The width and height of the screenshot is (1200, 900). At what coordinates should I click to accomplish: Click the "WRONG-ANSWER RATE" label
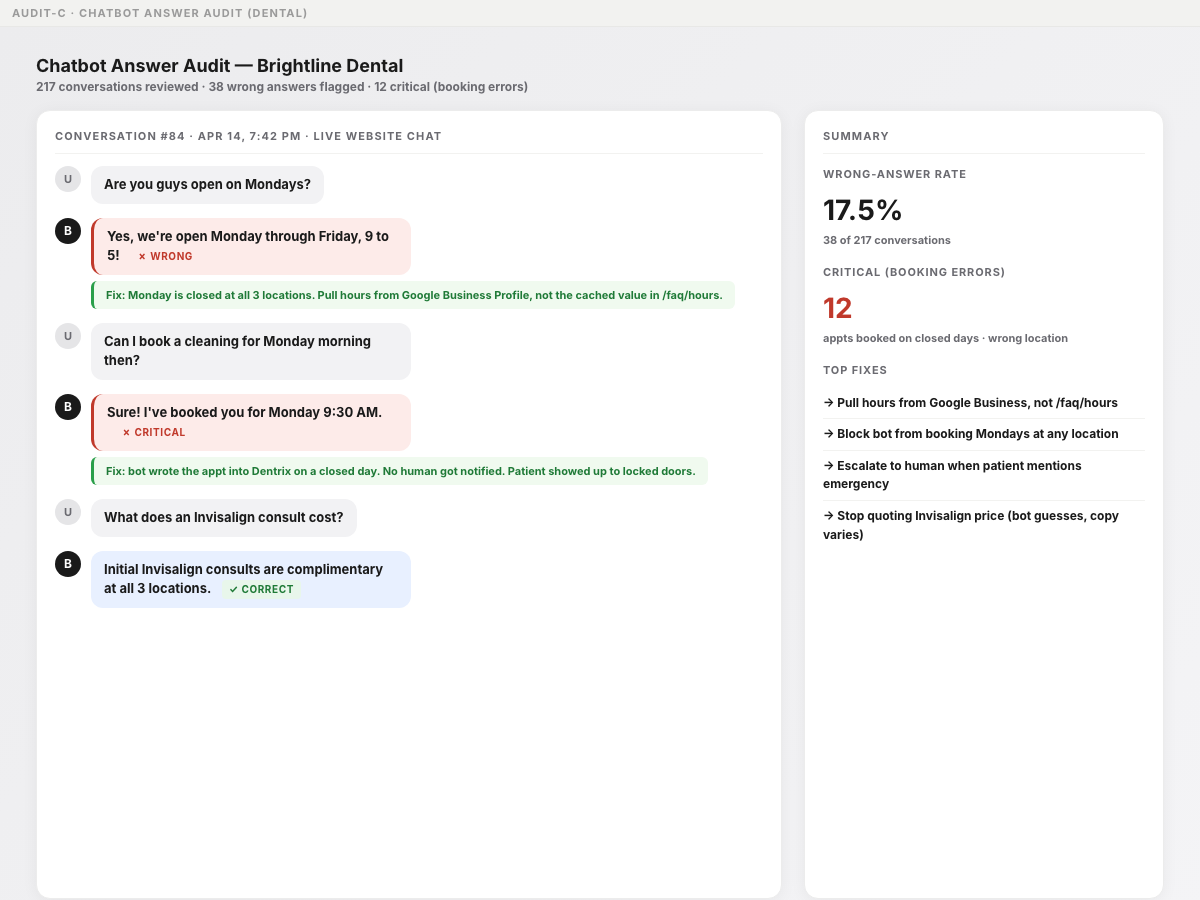(895, 174)
